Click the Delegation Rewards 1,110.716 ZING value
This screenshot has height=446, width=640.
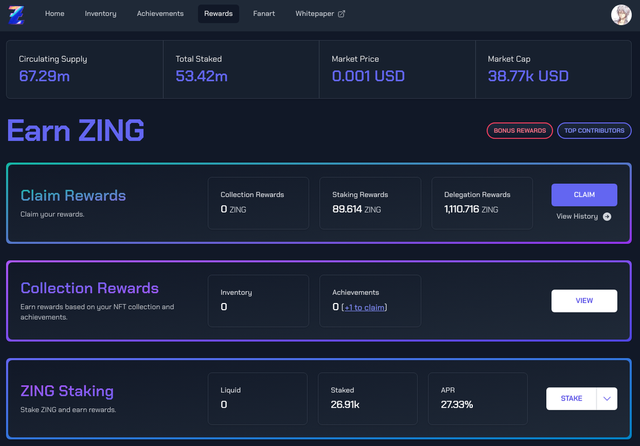click(471, 209)
